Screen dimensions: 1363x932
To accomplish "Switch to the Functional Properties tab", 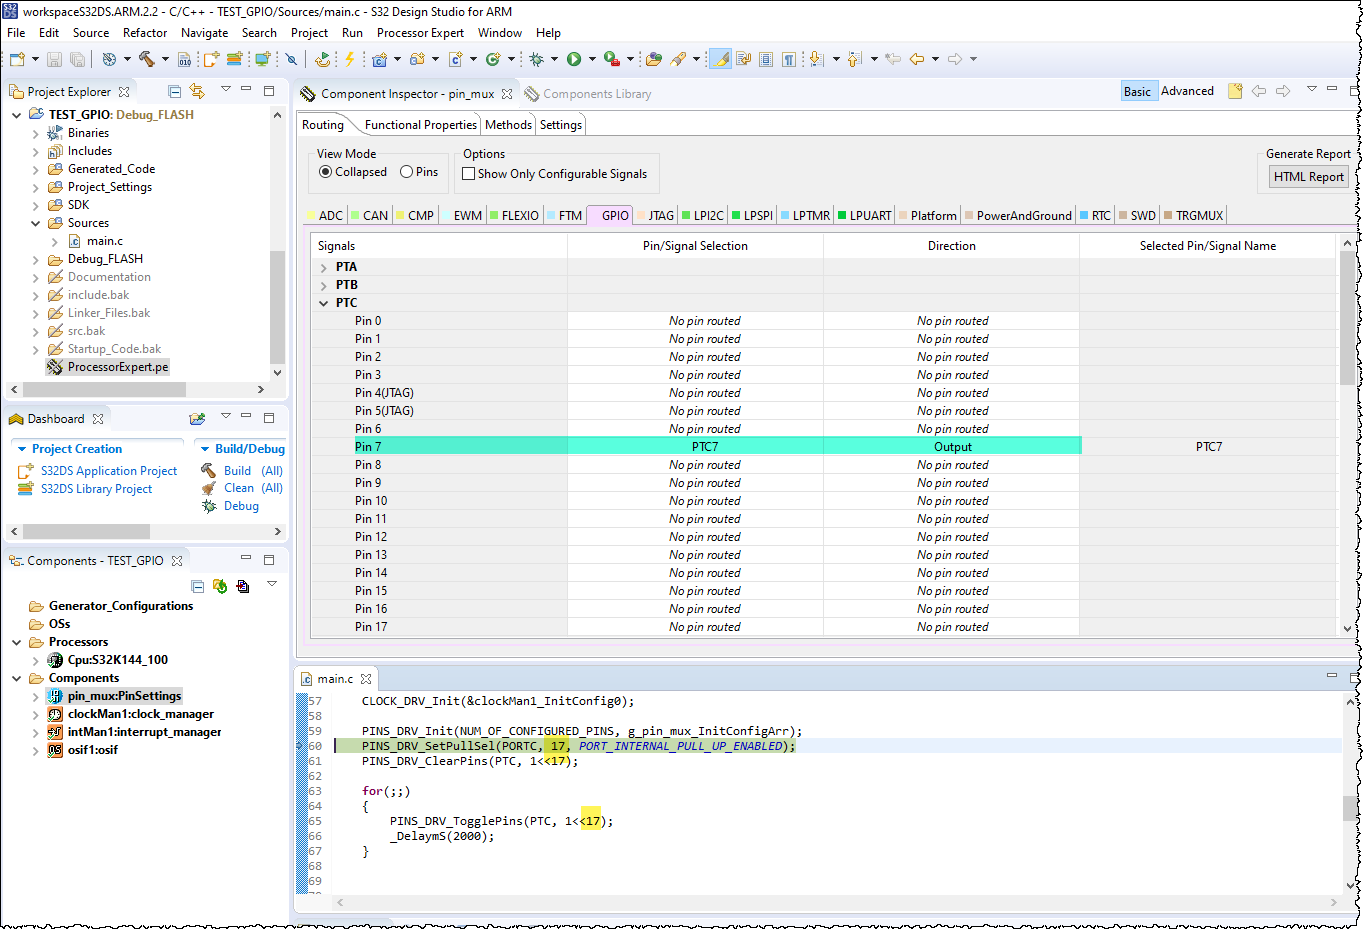I will [x=420, y=125].
